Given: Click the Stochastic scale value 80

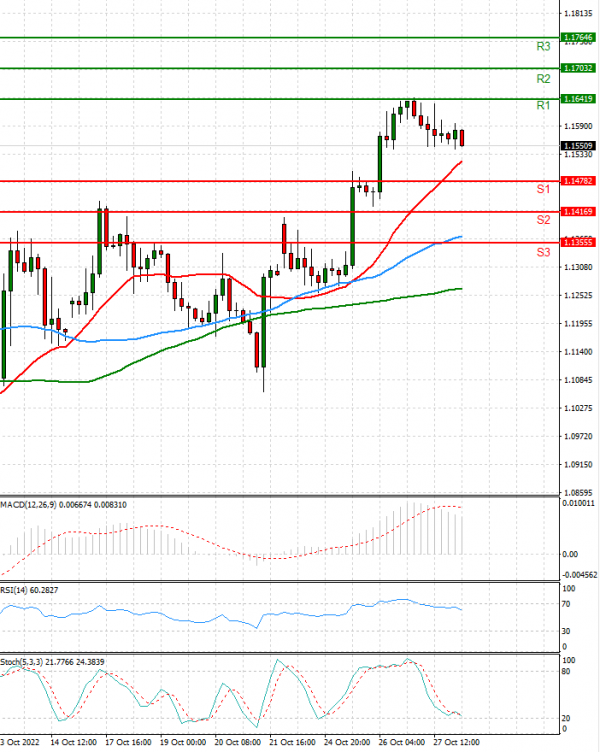Looking at the screenshot, I should (x=566, y=671).
